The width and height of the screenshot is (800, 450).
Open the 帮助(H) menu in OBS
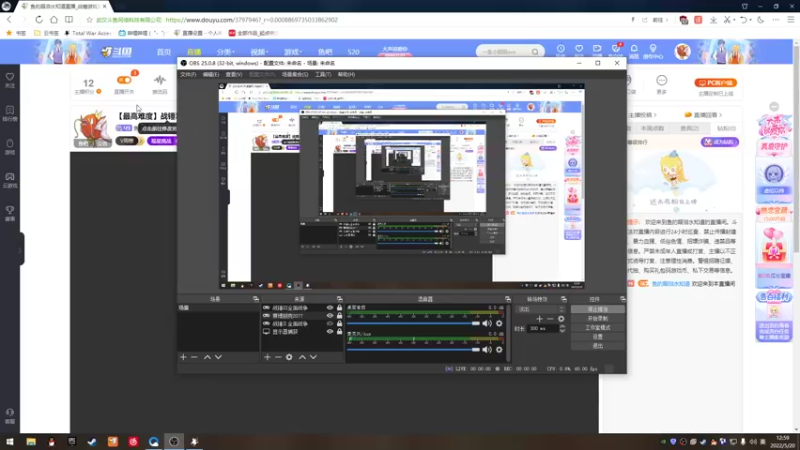tap(346, 74)
